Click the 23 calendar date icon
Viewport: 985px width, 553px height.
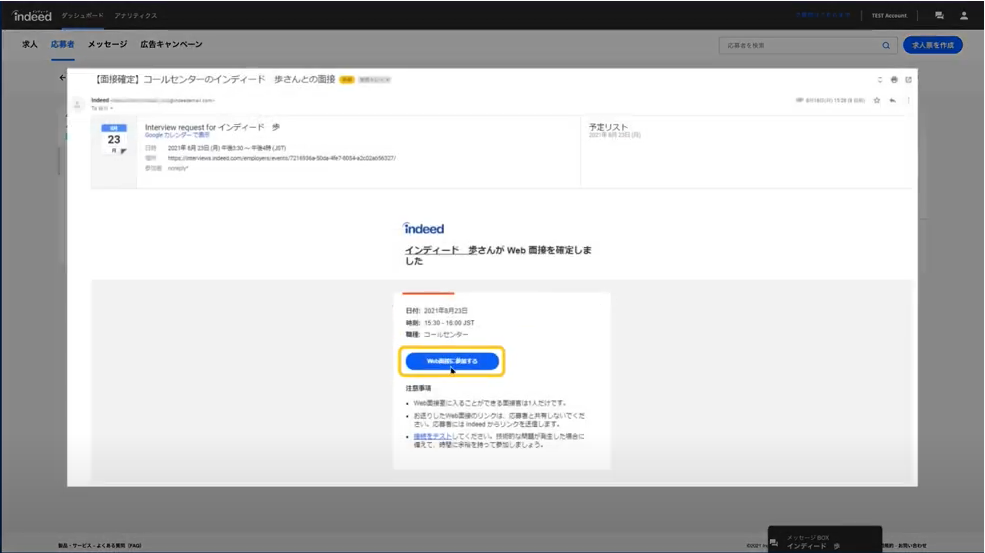coord(114,140)
